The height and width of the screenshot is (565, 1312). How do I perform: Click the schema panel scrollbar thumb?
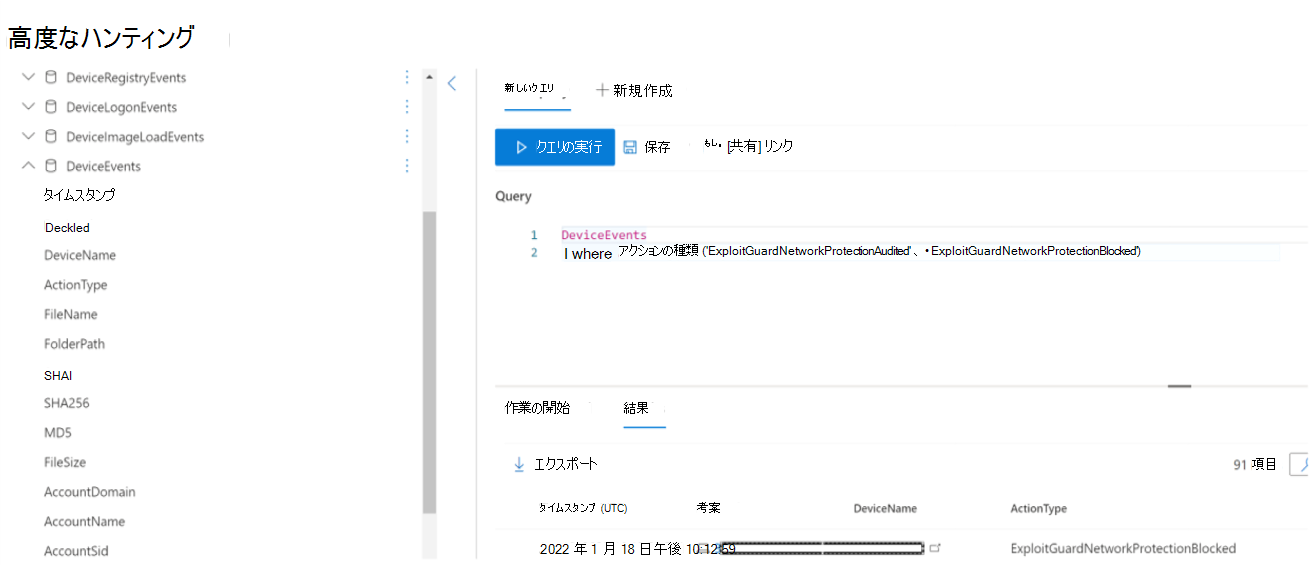click(429, 362)
